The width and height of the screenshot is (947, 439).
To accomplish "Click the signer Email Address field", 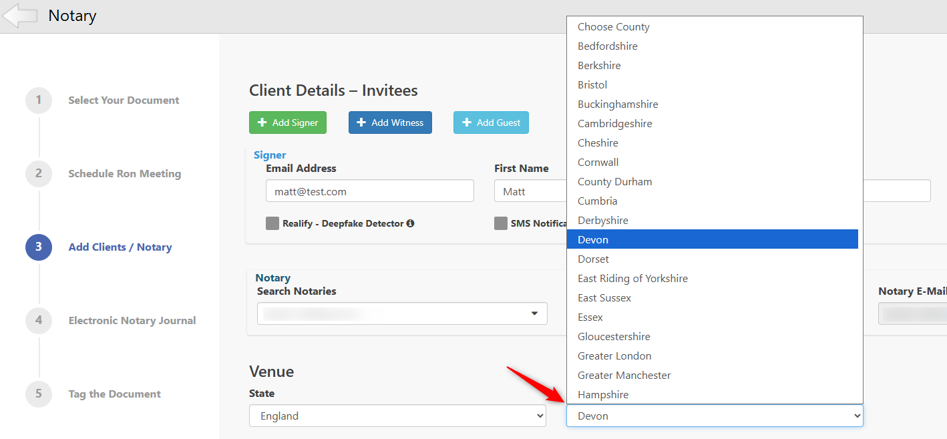I will 370,191.
